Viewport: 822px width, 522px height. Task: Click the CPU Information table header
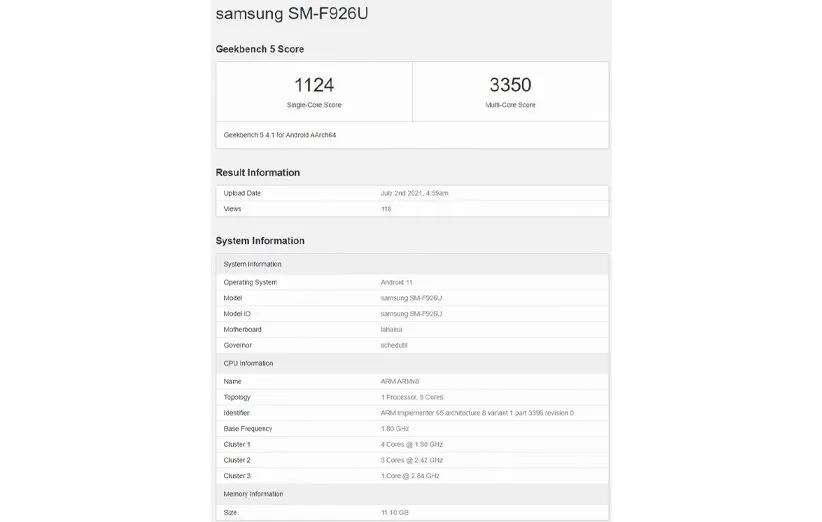(x=248, y=363)
